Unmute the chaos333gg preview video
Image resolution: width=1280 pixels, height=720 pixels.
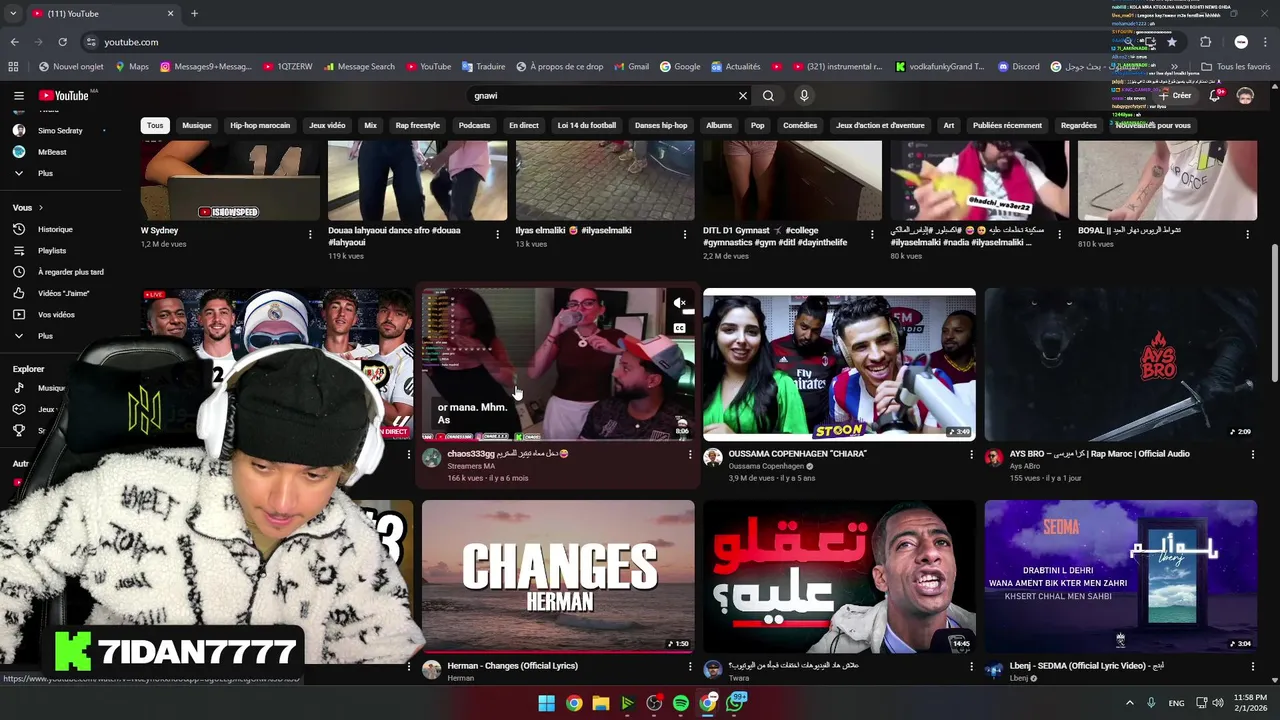click(680, 303)
